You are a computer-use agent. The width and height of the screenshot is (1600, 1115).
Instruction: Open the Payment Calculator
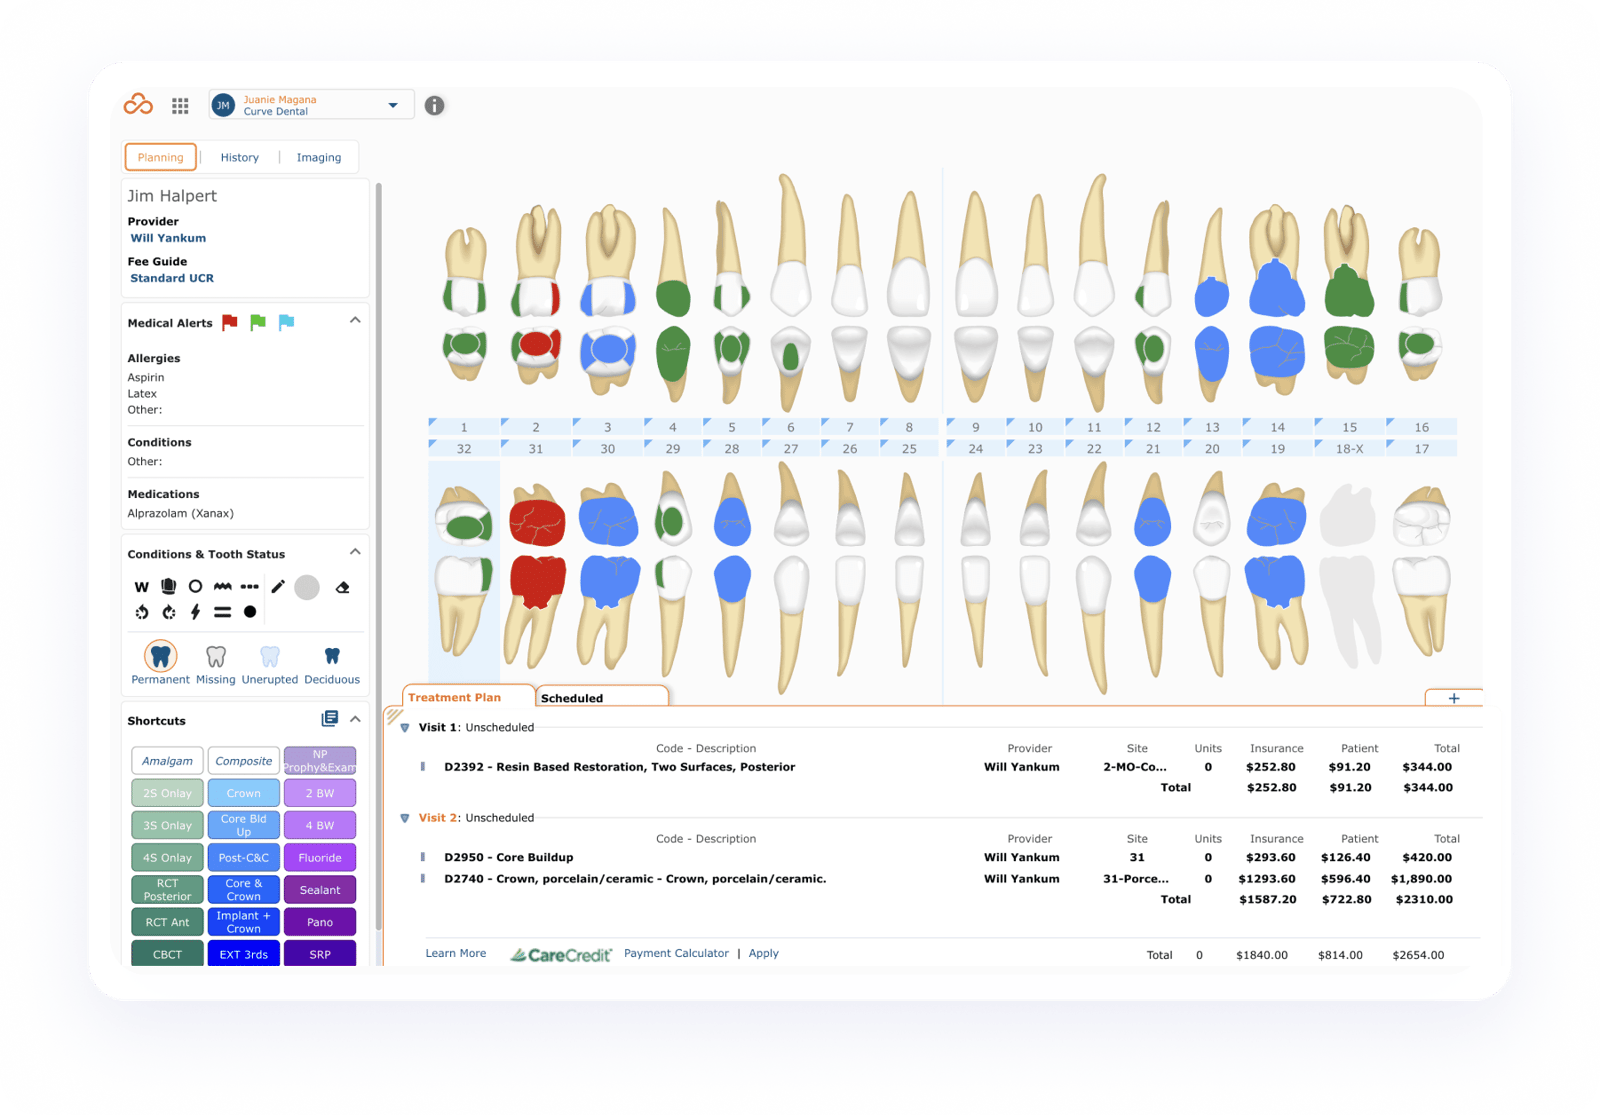click(x=676, y=953)
